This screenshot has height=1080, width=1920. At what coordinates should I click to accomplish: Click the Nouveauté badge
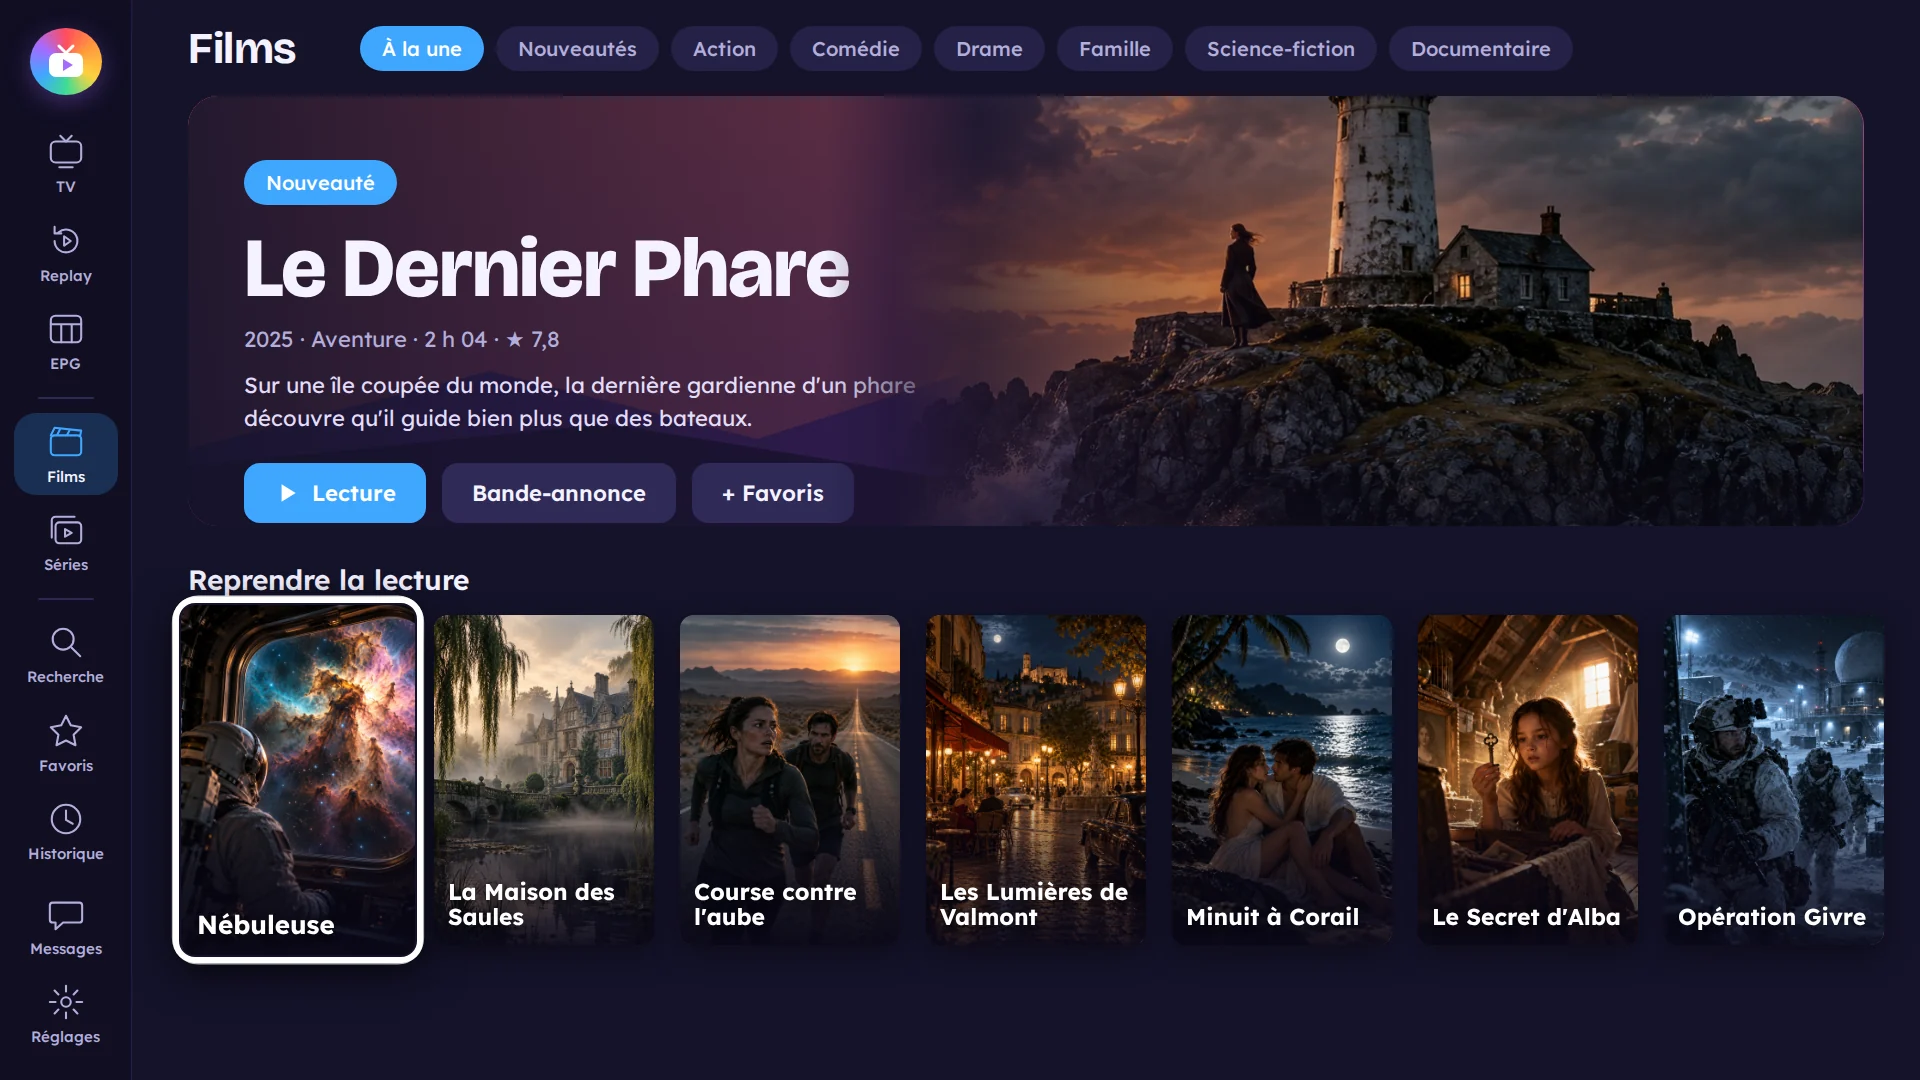click(320, 183)
